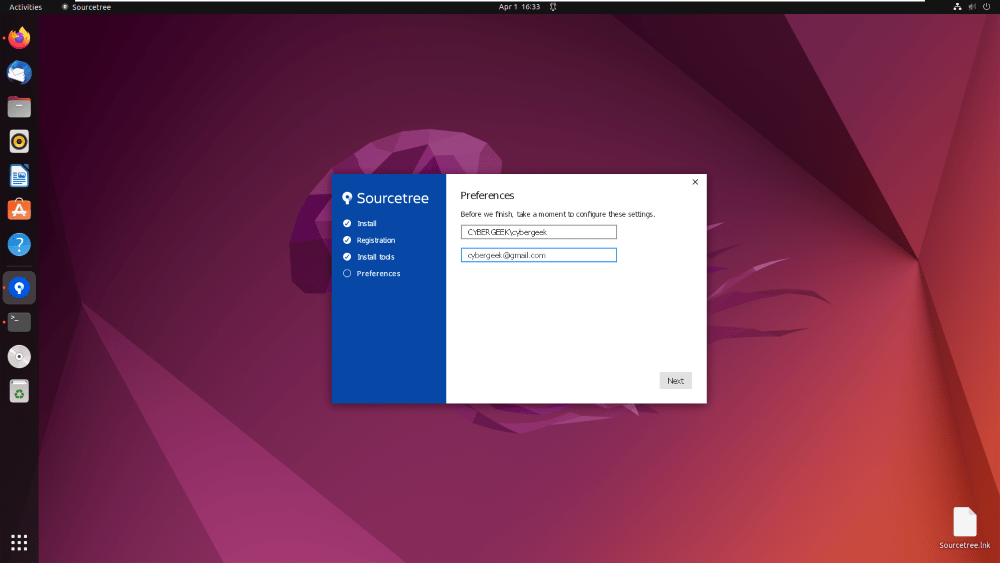Screen dimensions: 1000x563
Task: Click the Preferences step circle indicator
Action: click(347, 274)
